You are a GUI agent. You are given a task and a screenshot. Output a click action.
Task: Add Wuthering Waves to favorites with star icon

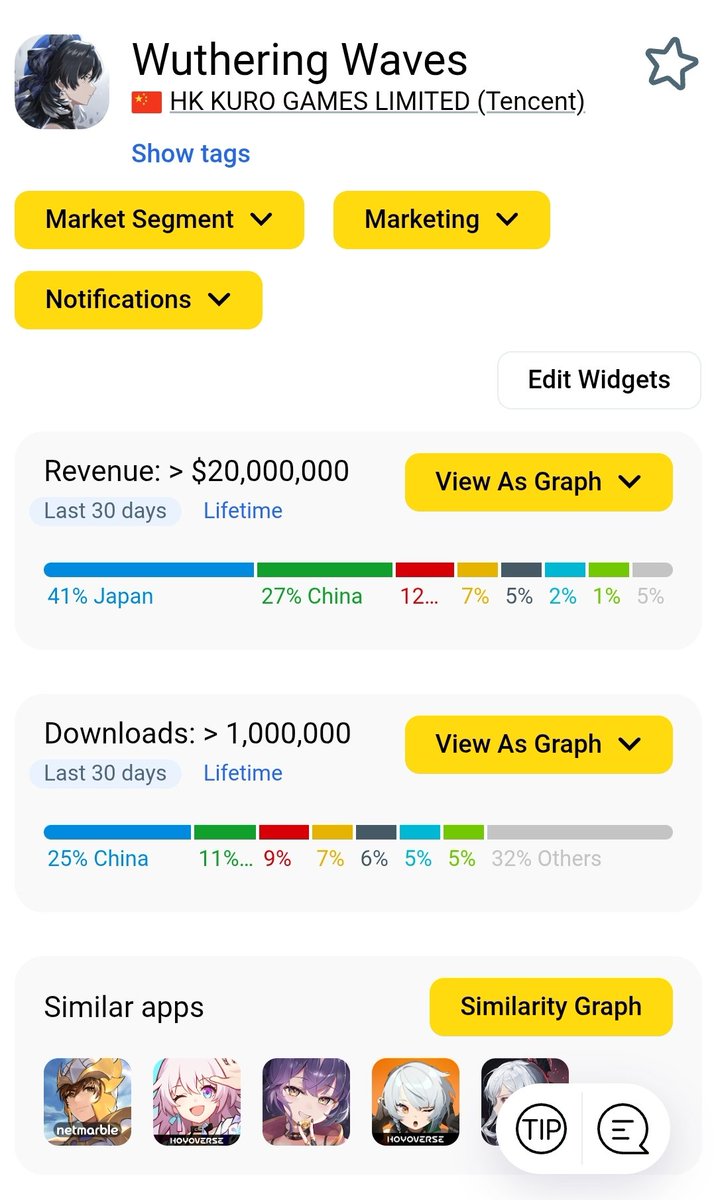tap(671, 64)
